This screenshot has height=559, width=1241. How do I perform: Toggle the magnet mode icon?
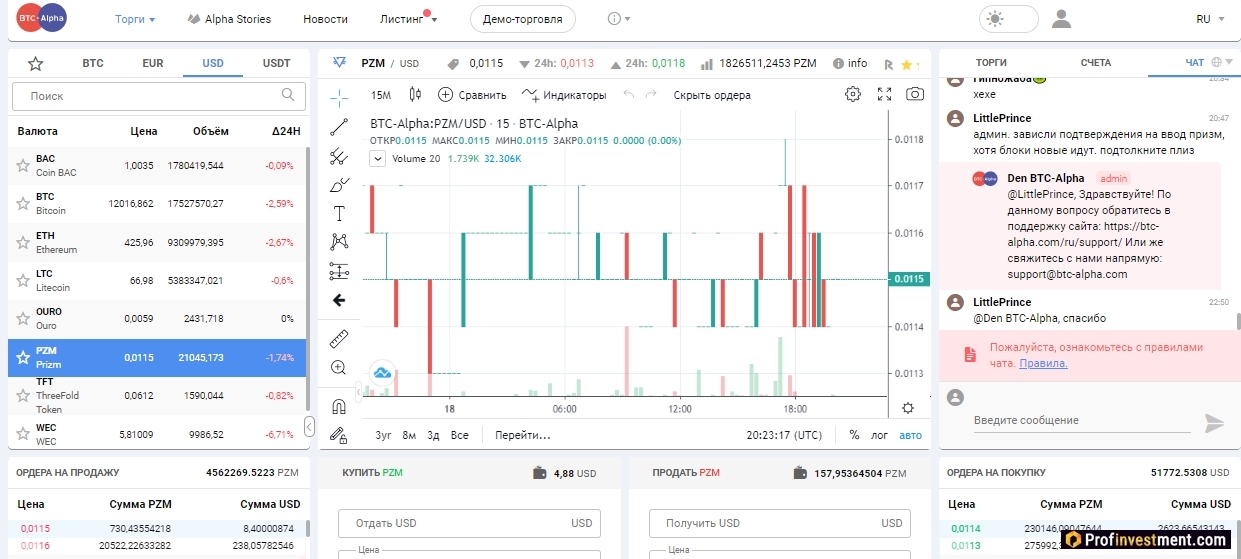pos(339,406)
